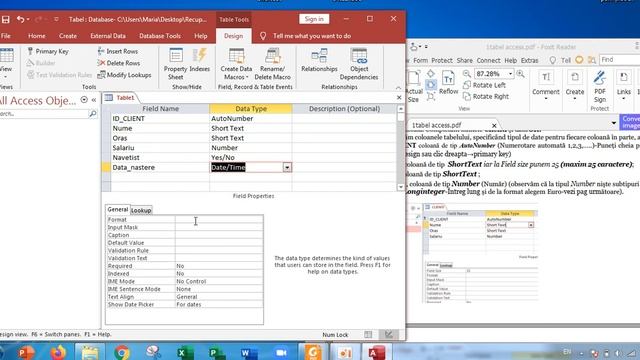Image resolution: width=640 pixels, height=360 pixels.
Task: Select the General properties tab
Action: point(118,209)
